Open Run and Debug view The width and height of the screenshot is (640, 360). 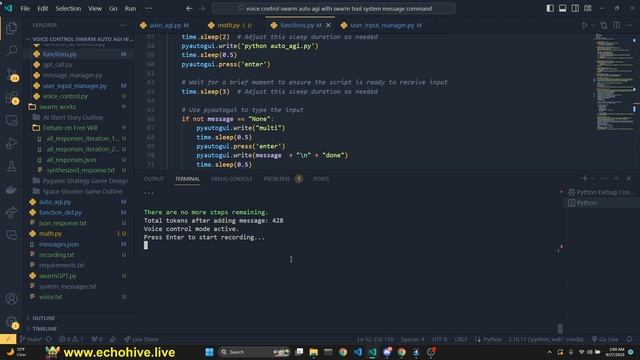click(11, 144)
